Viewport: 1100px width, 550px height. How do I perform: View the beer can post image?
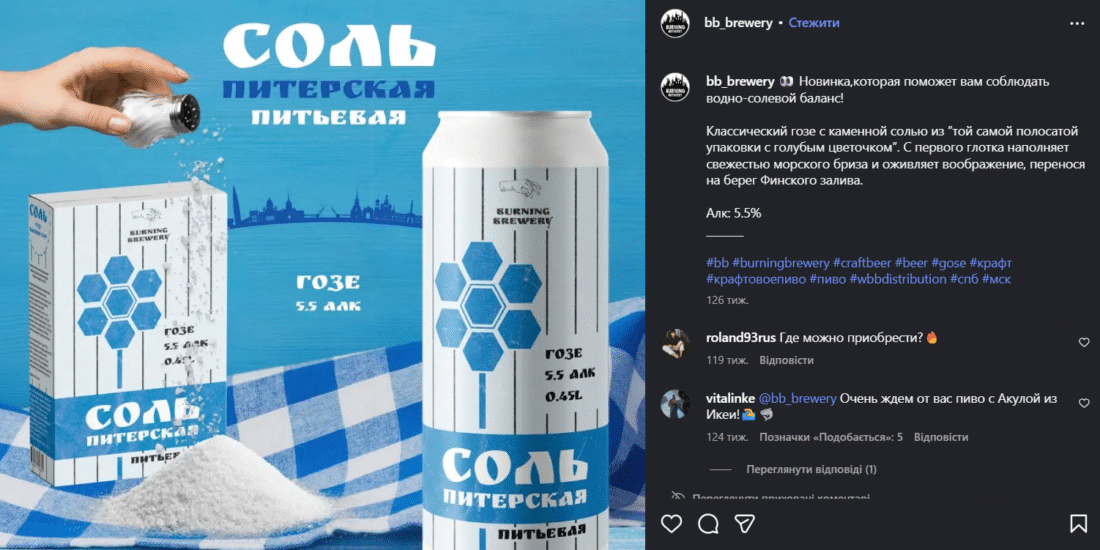point(323,275)
